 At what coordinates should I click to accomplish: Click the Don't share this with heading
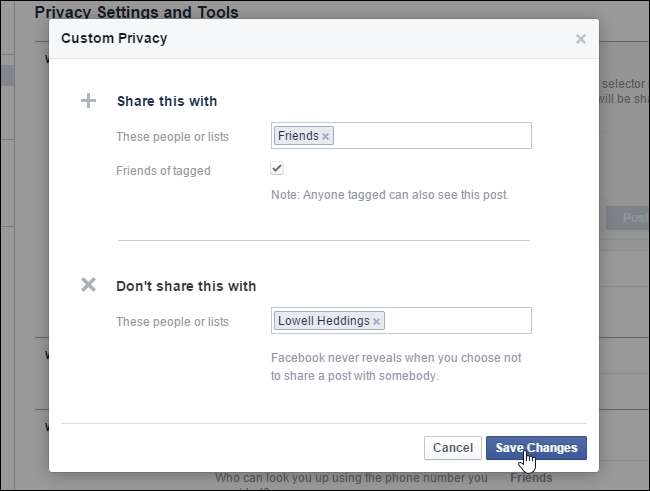[x=186, y=286]
